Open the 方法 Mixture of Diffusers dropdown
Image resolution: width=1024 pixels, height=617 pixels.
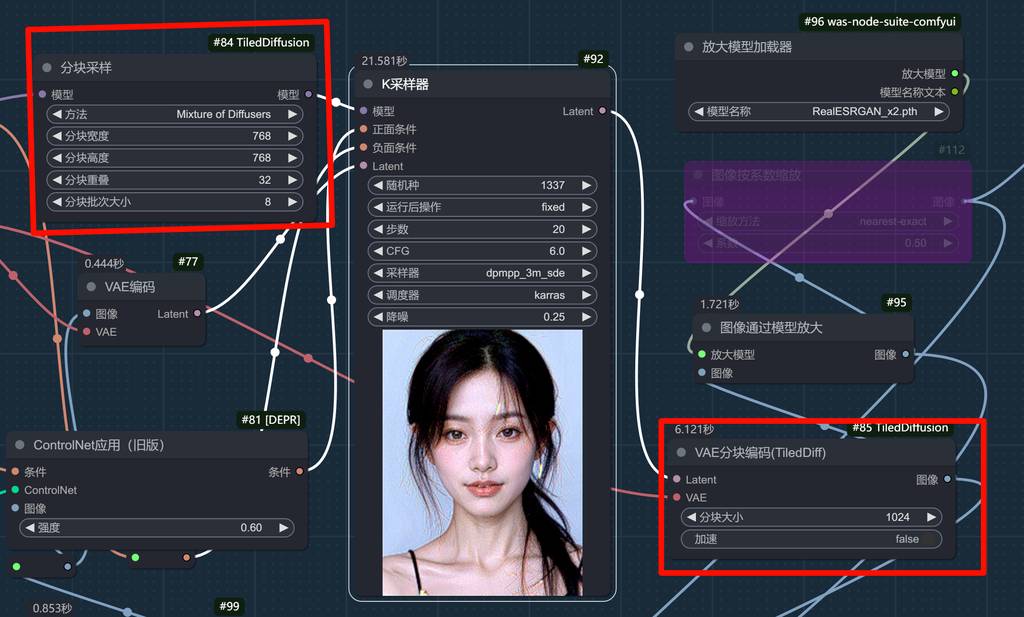point(175,114)
